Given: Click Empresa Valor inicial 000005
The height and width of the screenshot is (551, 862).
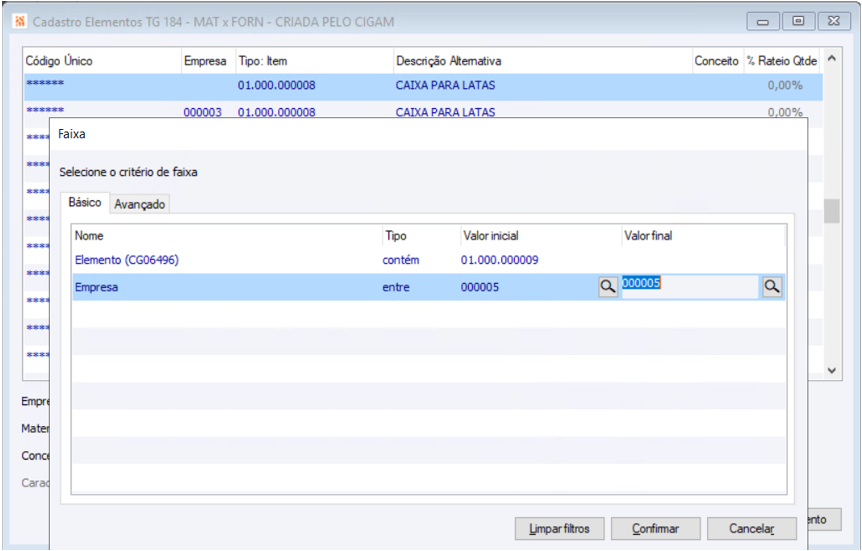Looking at the screenshot, I should tap(479, 286).
